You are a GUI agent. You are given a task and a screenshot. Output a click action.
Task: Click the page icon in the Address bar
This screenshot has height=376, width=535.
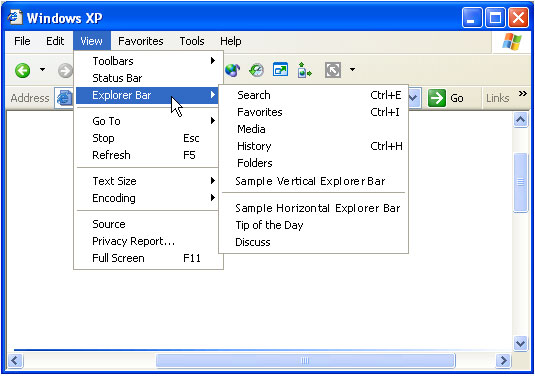tap(64, 98)
